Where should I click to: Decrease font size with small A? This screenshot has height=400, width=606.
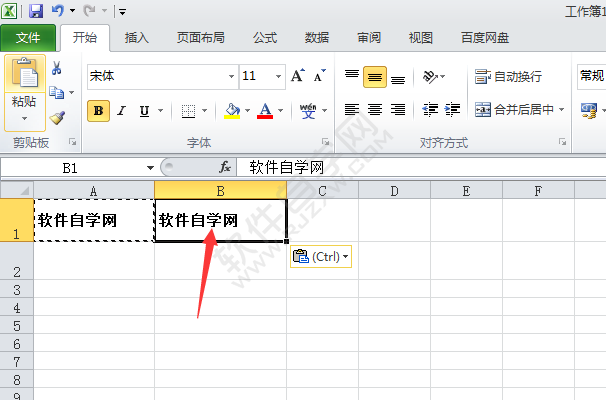[320, 76]
